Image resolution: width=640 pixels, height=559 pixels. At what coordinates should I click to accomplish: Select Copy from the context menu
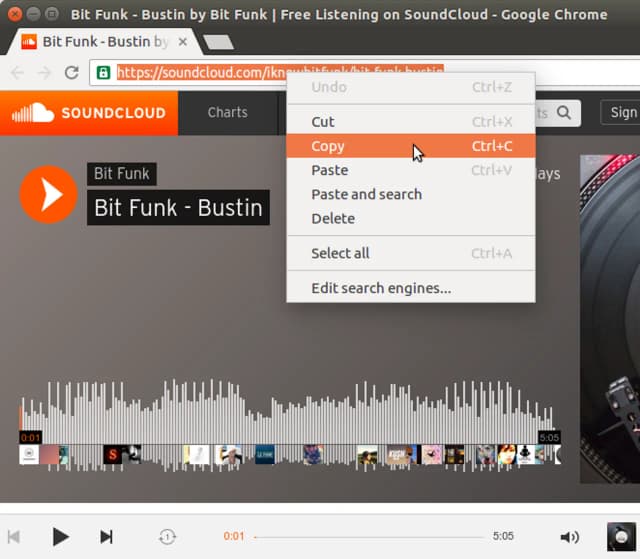point(328,146)
